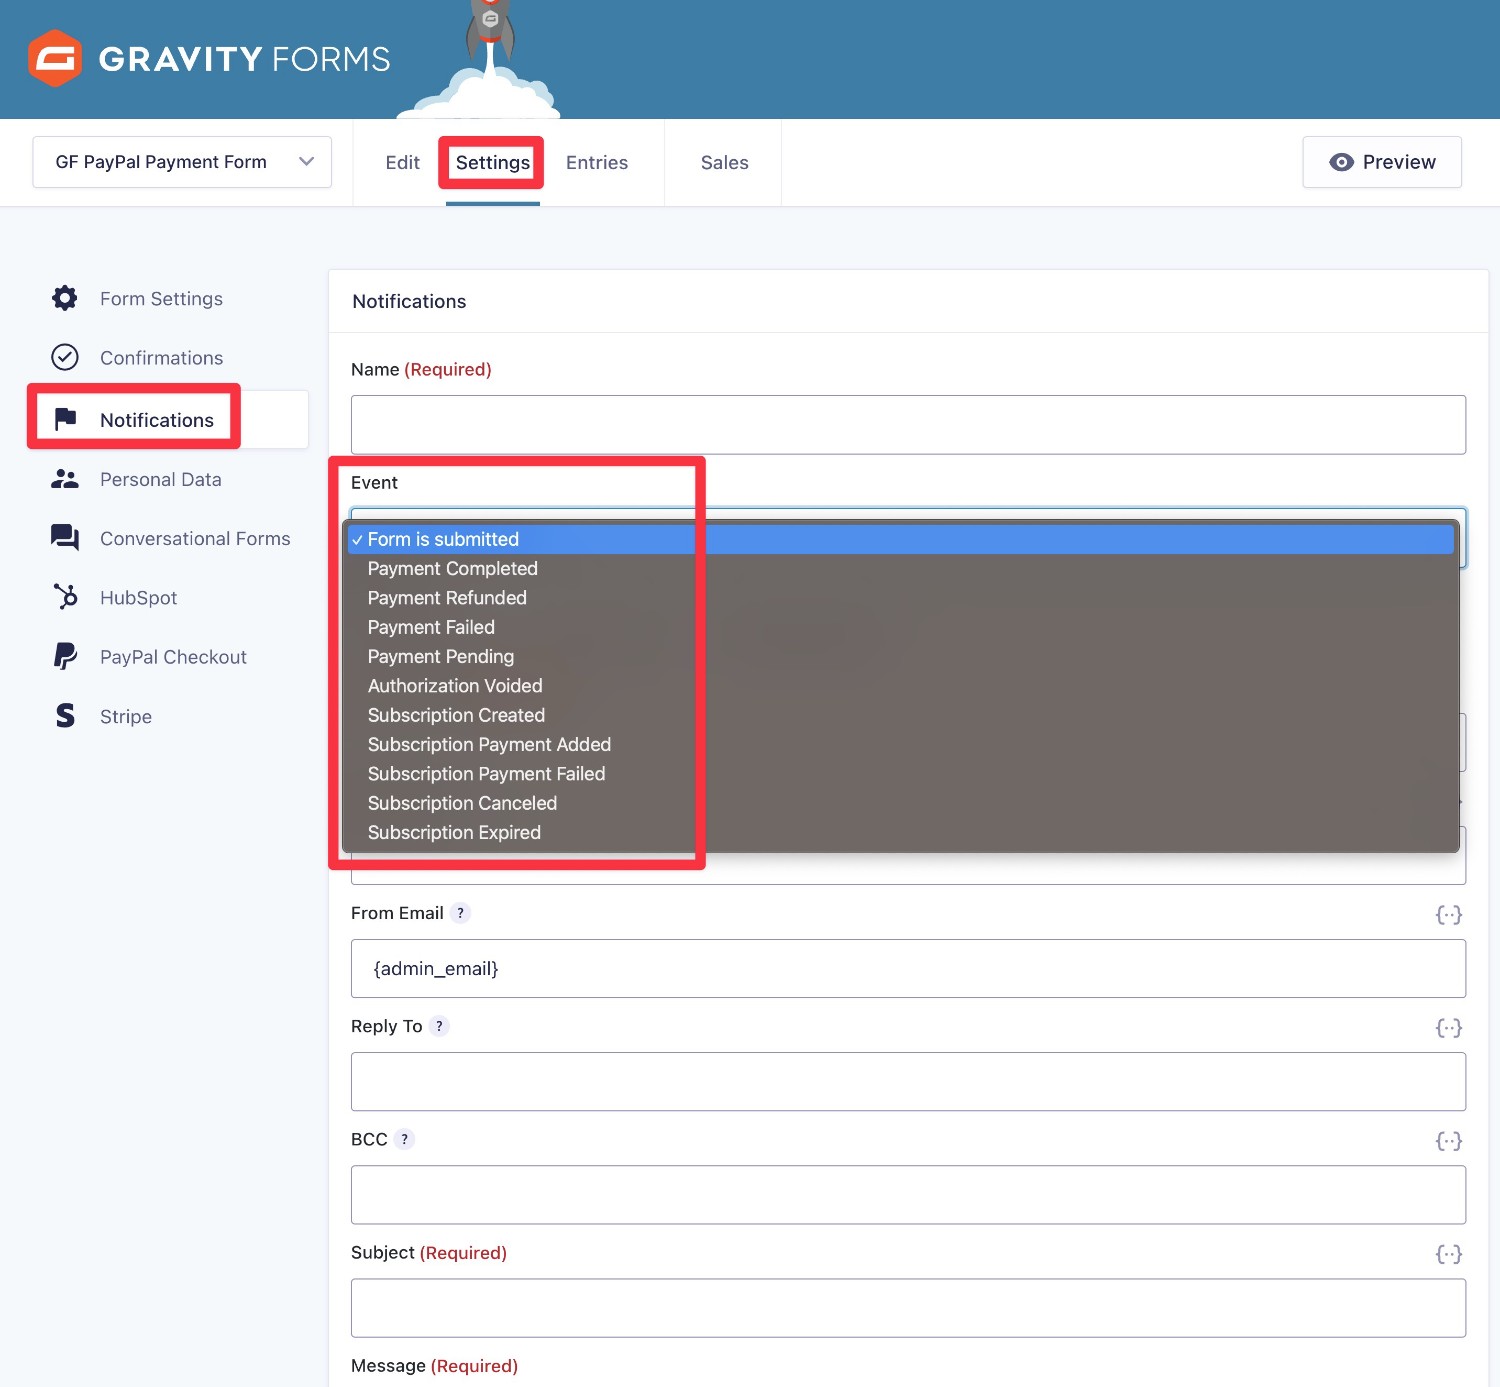
Task: Click the Confirmations checkmark icon
Action: (65, 357)
